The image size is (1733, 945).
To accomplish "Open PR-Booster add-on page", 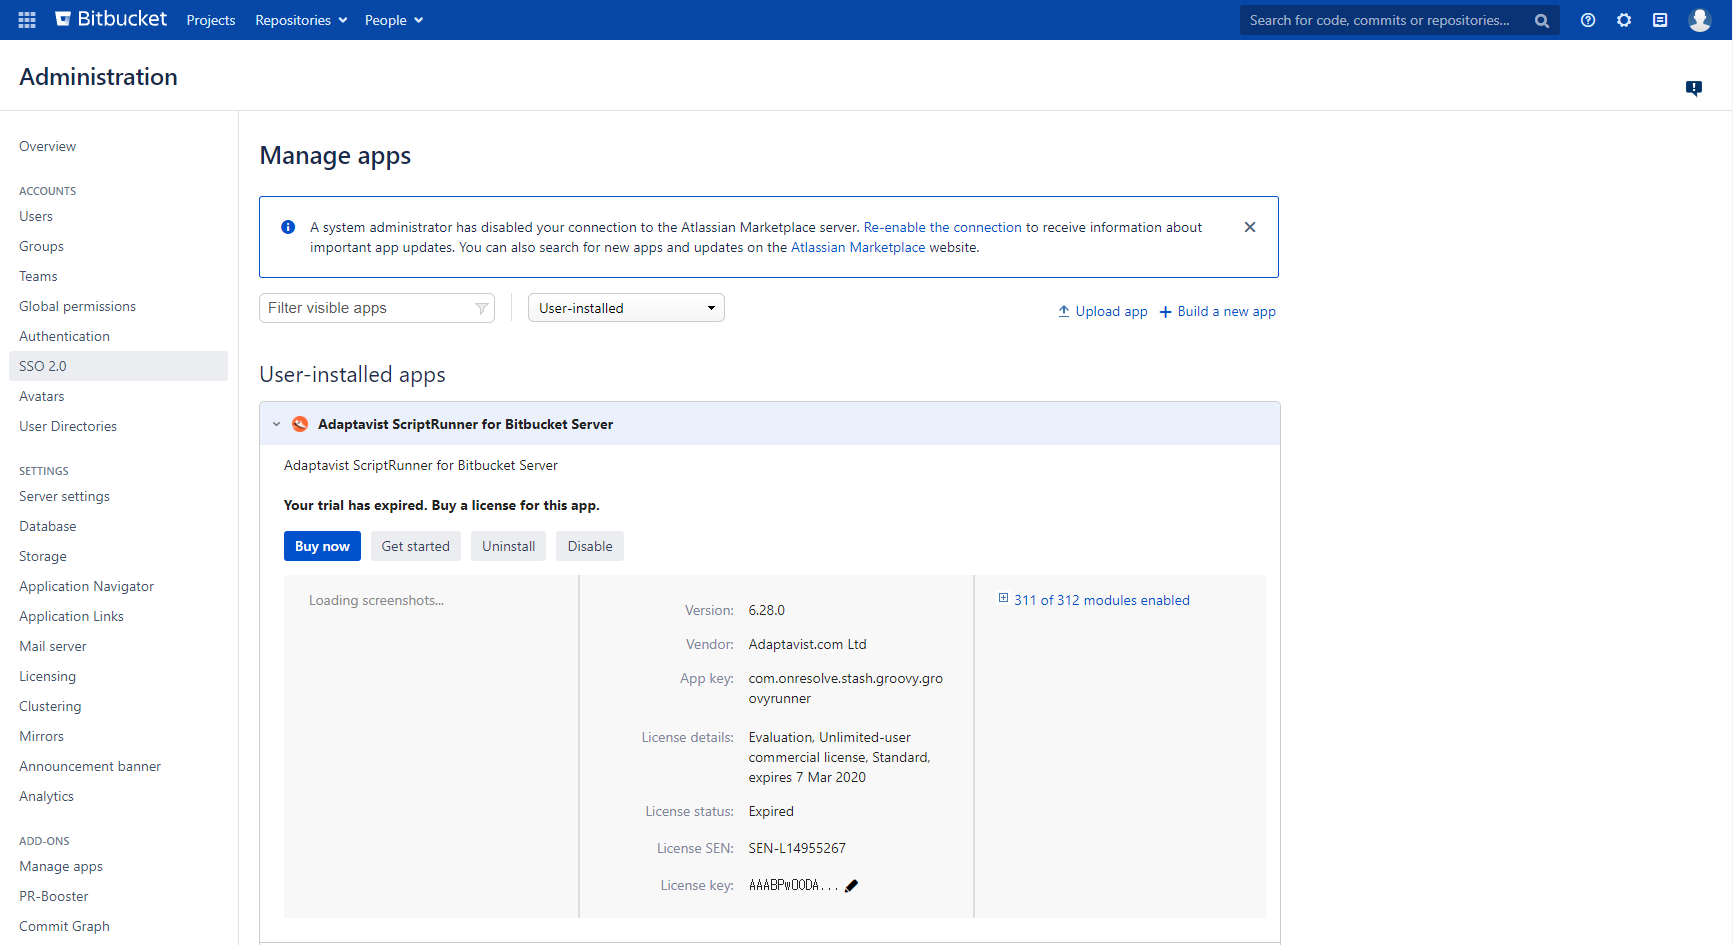I will pyautogui.click(x=54, y=896).
